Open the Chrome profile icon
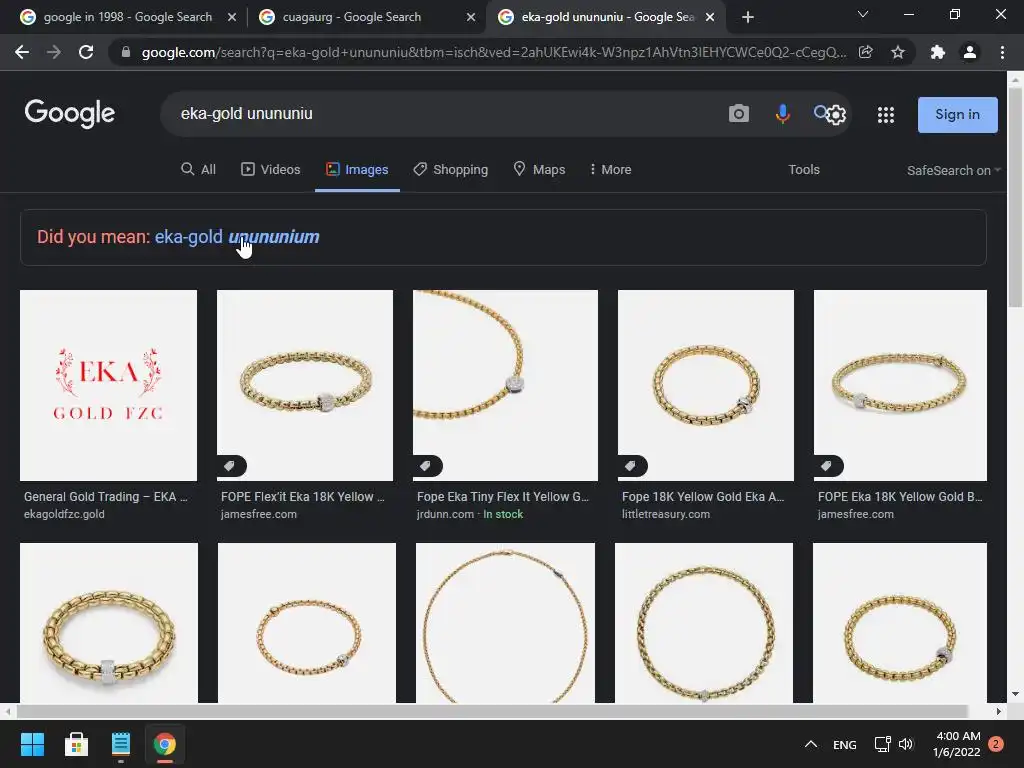Image resolution: width=1024 pixels, height=768 pixels. click(970, 52)
